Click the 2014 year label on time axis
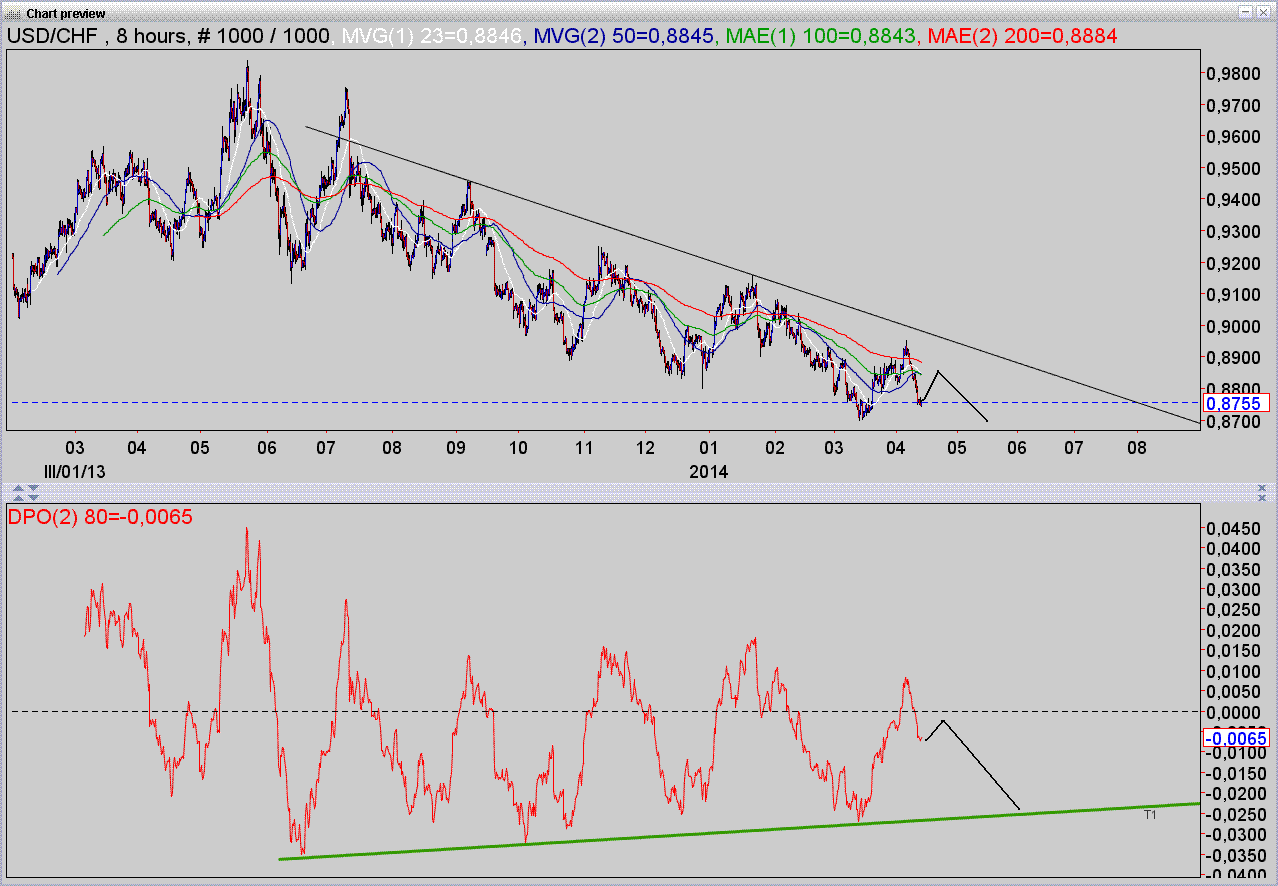Viewport: 1278px width, 886px height. pyautogui.click(x=708, y=470)
